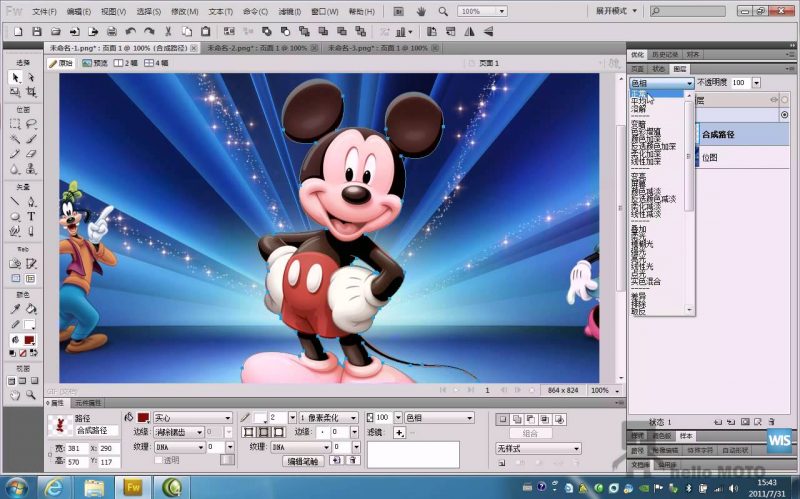Screen dimensions: 800x499
Task: Click the 编辑笔触 button
Action: pyautogui.click(x=303, y=461)
